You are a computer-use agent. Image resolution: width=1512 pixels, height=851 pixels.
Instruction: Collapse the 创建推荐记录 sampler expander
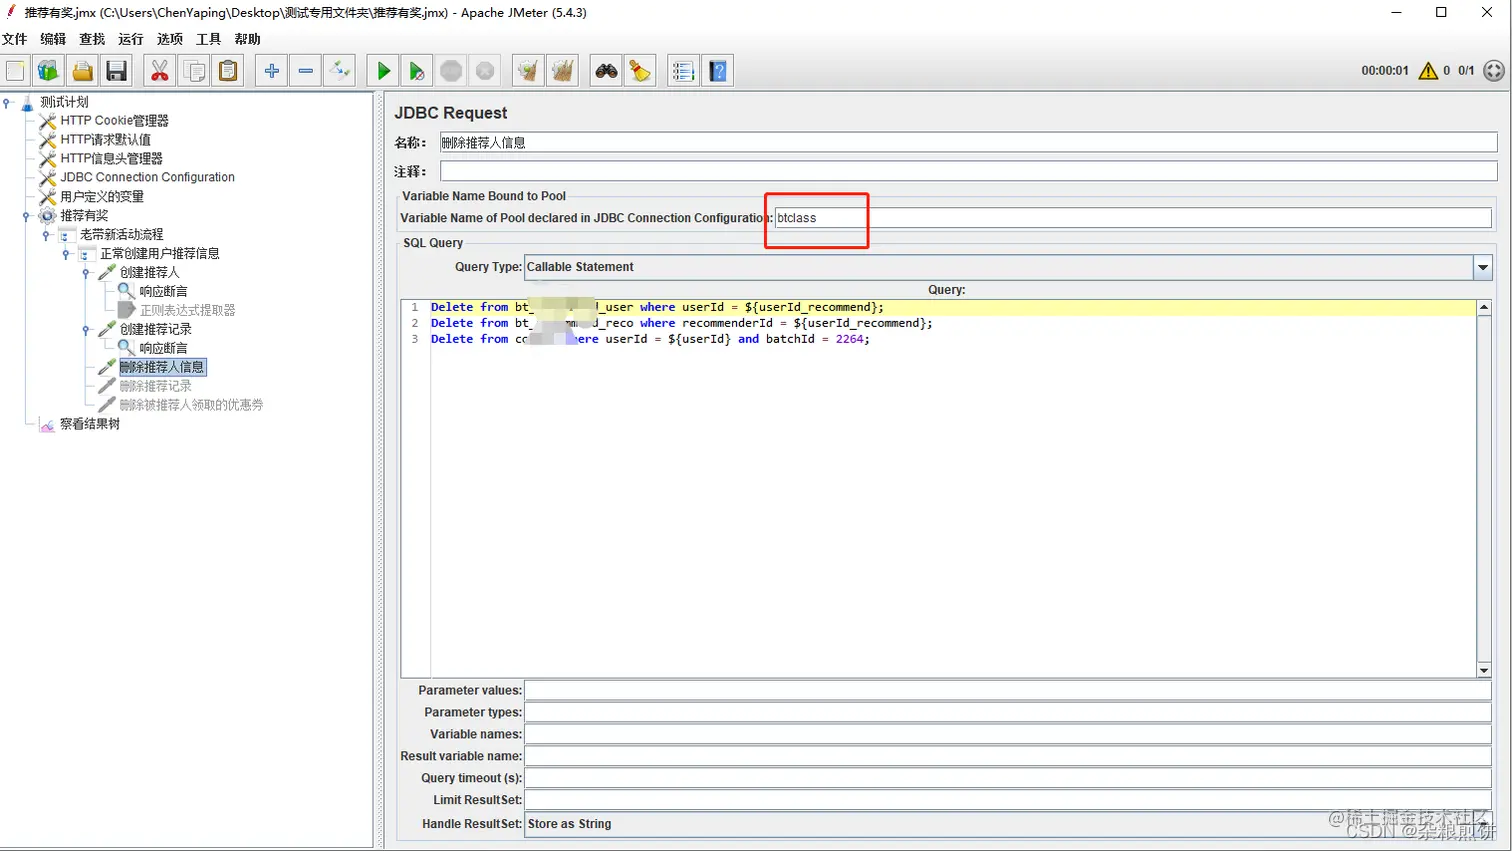(86, 329)
